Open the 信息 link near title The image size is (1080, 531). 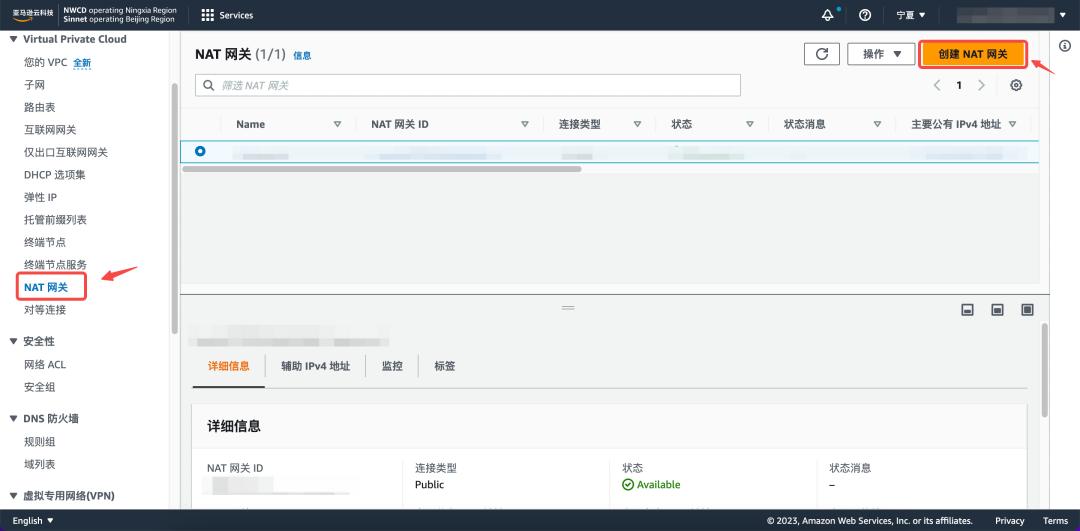[302, 56]
